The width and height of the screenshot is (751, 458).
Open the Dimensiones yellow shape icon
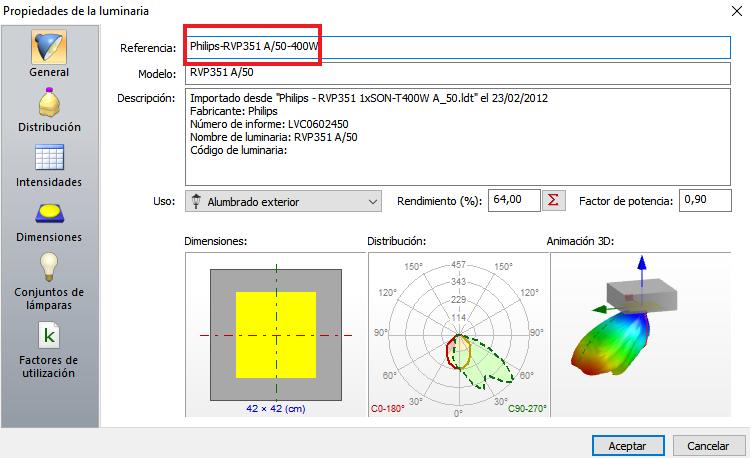49,213
